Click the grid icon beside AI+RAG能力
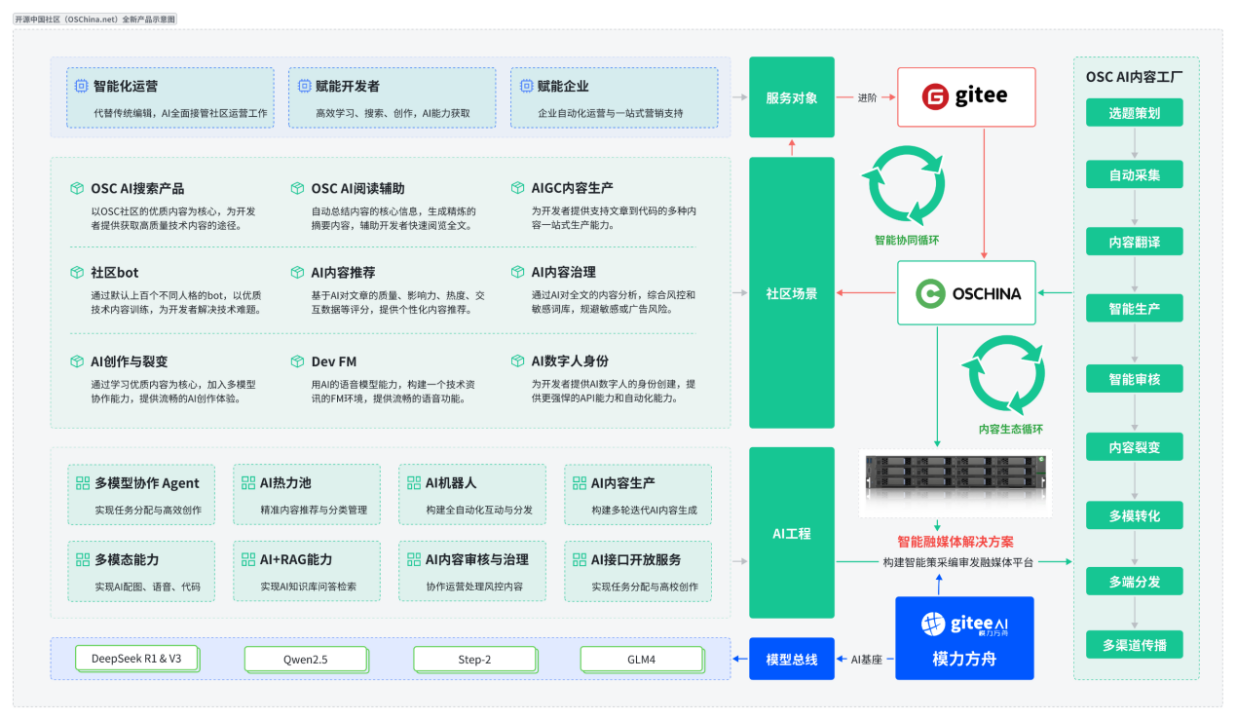 tap(249, 560)
